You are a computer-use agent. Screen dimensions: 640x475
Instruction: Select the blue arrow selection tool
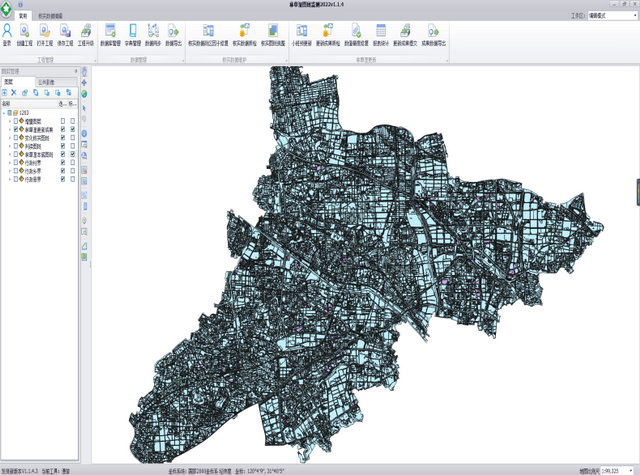pos(84,108)
